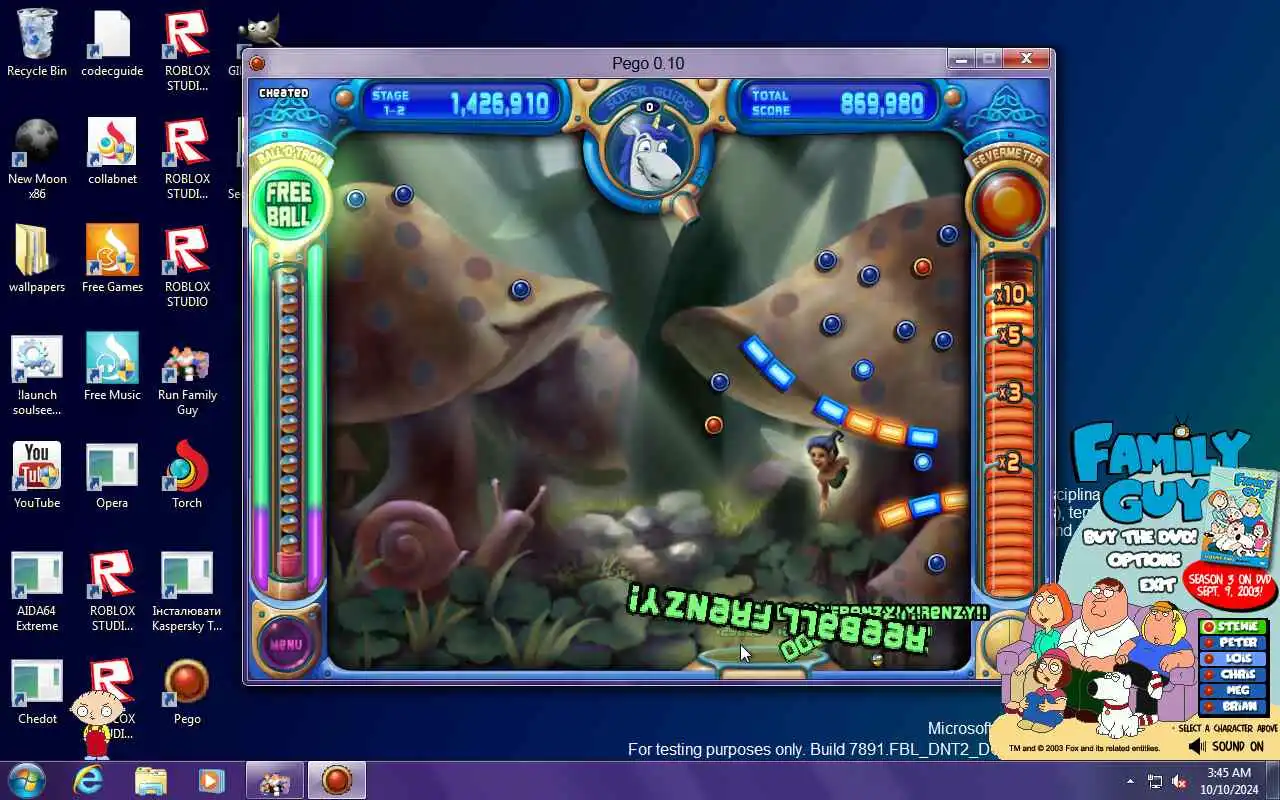Click the orange peg on the right mushroom cap
Image resolution: width=1280 pixels, height=800 pixels.
pyautogui.click(x=922, y=267)
